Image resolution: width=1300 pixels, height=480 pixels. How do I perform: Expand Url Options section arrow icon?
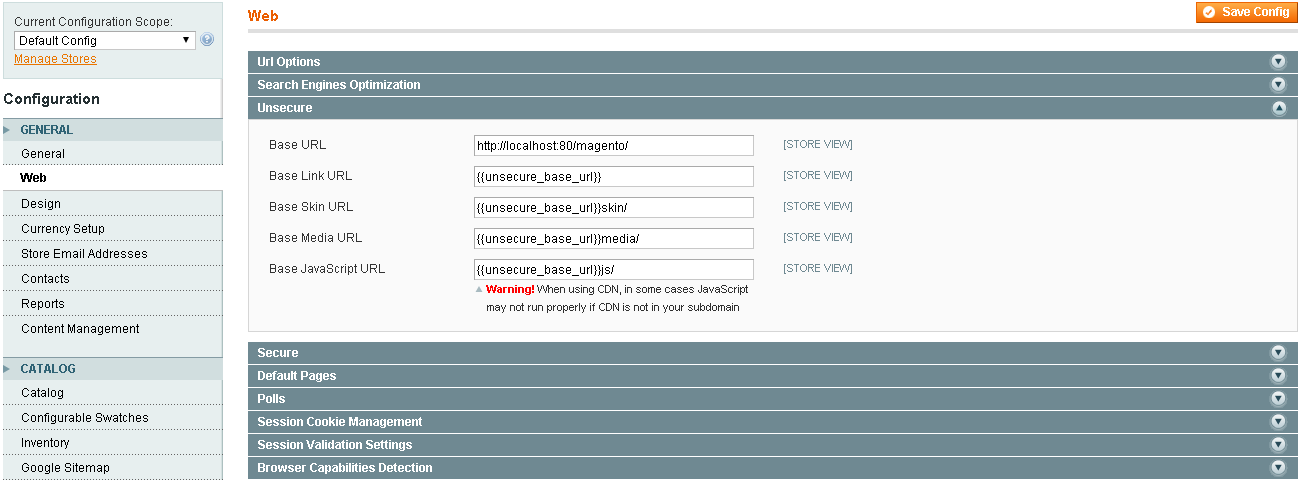coord(1277,62)
